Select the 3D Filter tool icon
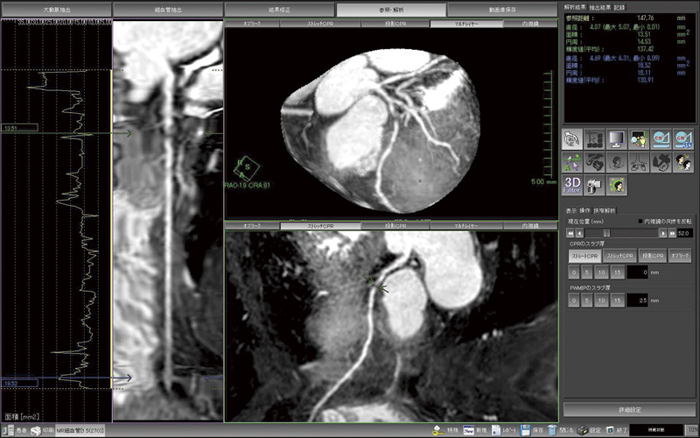 (x=575, y=183)
